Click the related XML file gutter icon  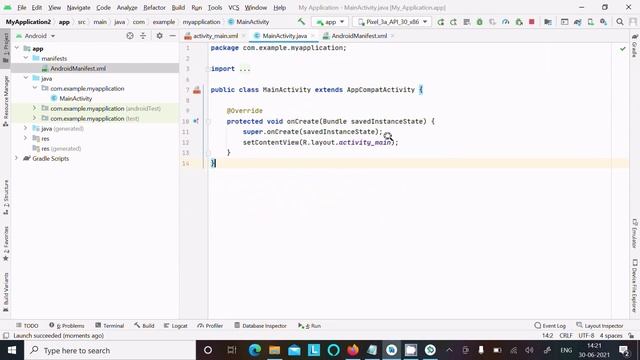[197, 90]
